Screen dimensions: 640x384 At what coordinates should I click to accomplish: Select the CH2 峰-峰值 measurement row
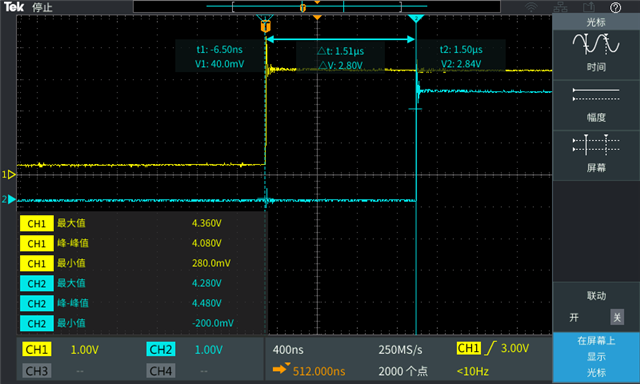click(141, 303)
